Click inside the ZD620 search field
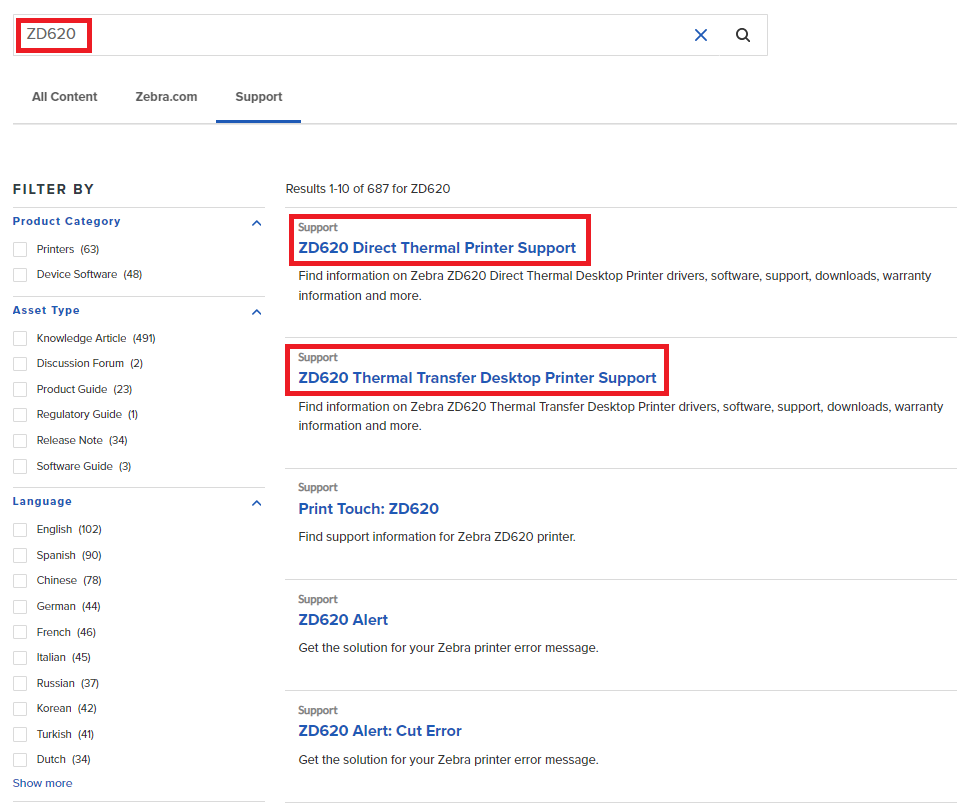 380,35
